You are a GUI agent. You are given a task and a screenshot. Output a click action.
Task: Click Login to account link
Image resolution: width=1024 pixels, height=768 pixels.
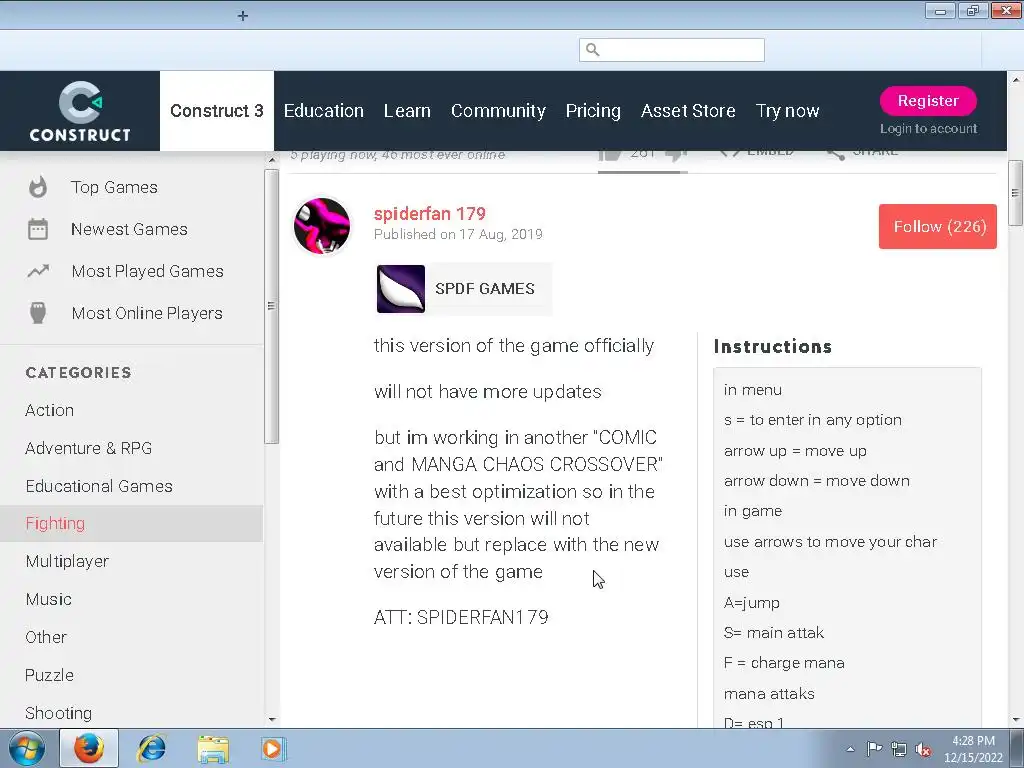pyautogui.click(x=929, y=129)
